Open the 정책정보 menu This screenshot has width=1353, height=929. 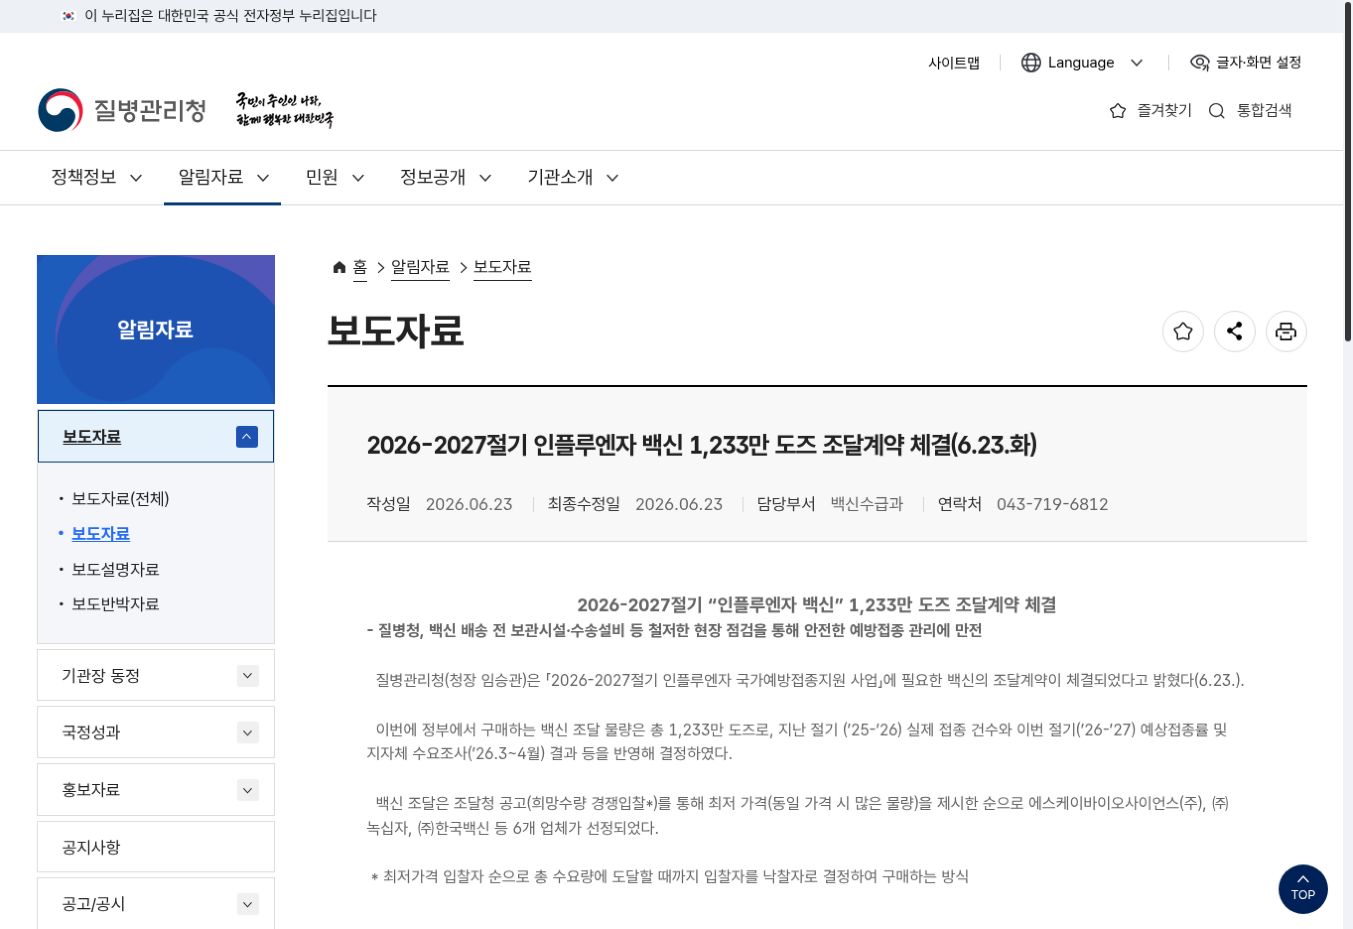97,178
